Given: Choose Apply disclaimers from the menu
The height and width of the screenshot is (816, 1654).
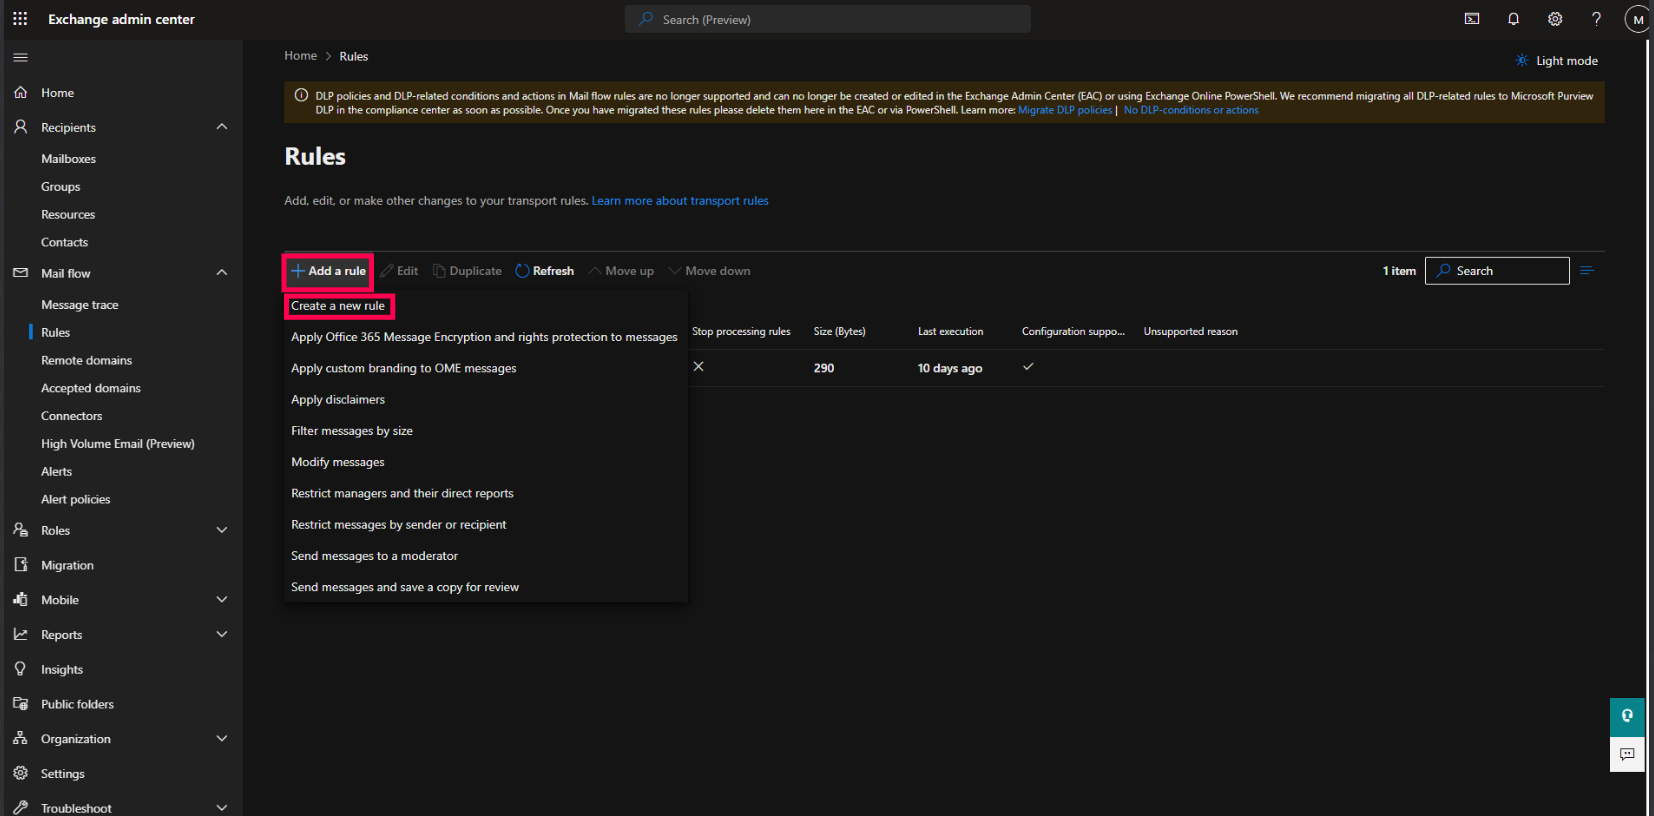Looking at the screenshot, I should click(338, 399).
